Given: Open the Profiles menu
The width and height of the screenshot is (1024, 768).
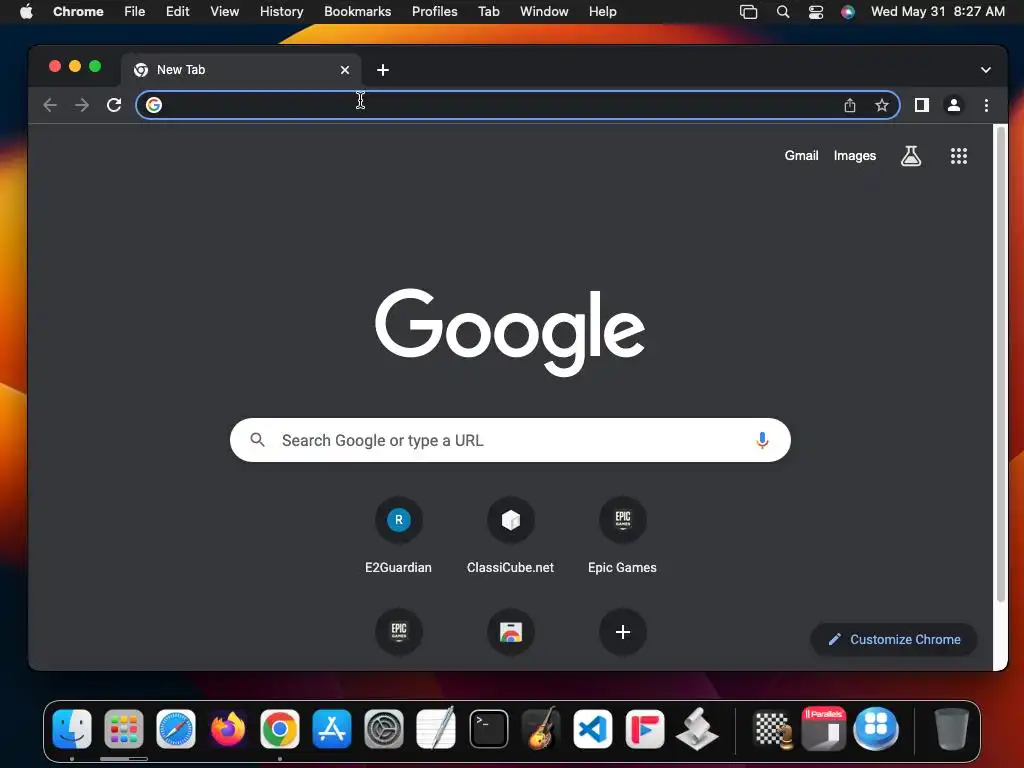Looking at the screenshot, I should [434, 12].
